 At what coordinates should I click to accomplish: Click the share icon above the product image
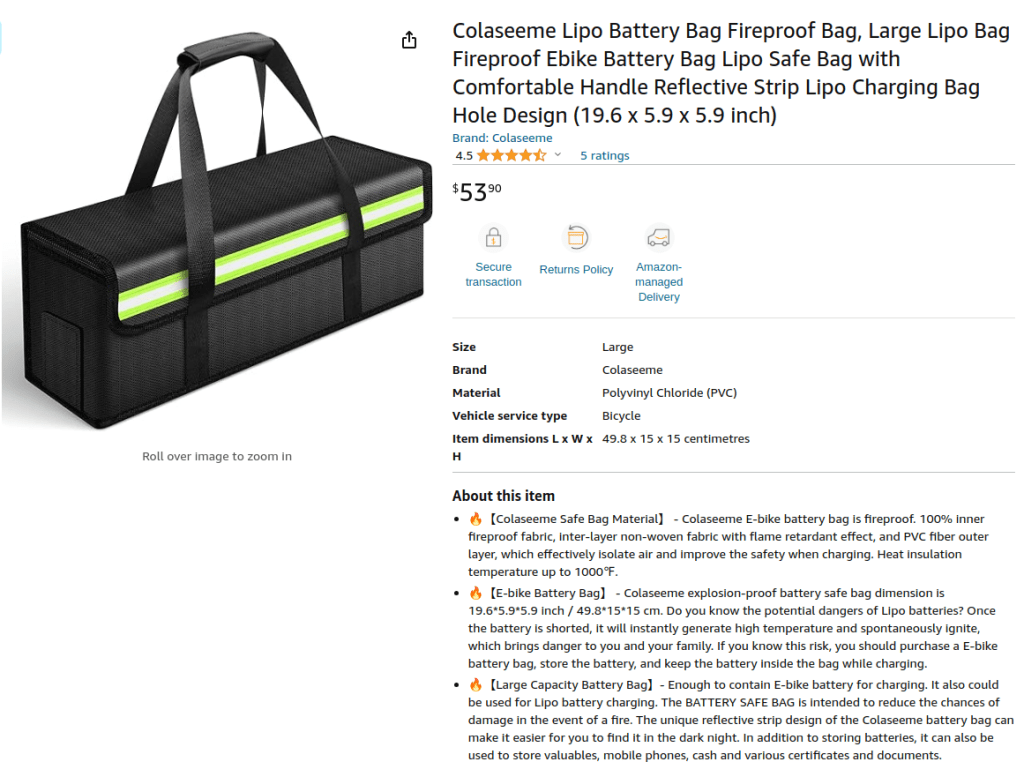(x=408, y=40)
